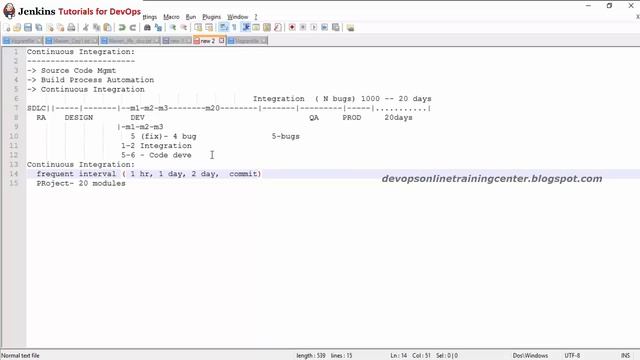
Task: Click the last icon on the toolbar
Action: (350, 28)
